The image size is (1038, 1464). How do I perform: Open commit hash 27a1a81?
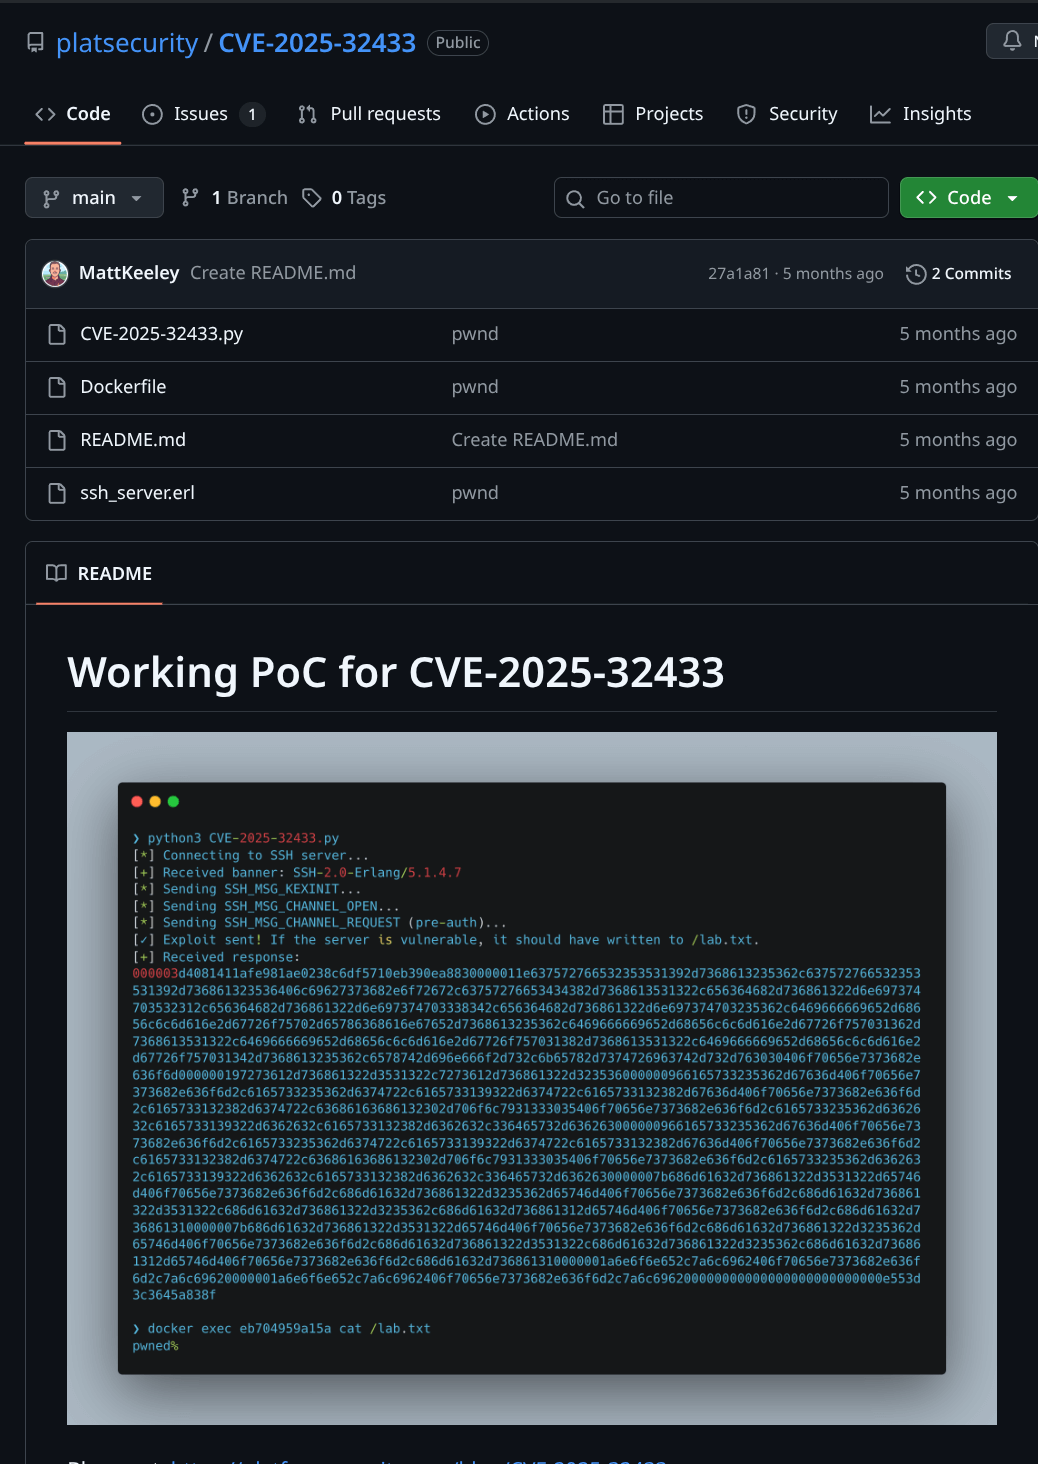pyautogui.click(x=739, y=274)
